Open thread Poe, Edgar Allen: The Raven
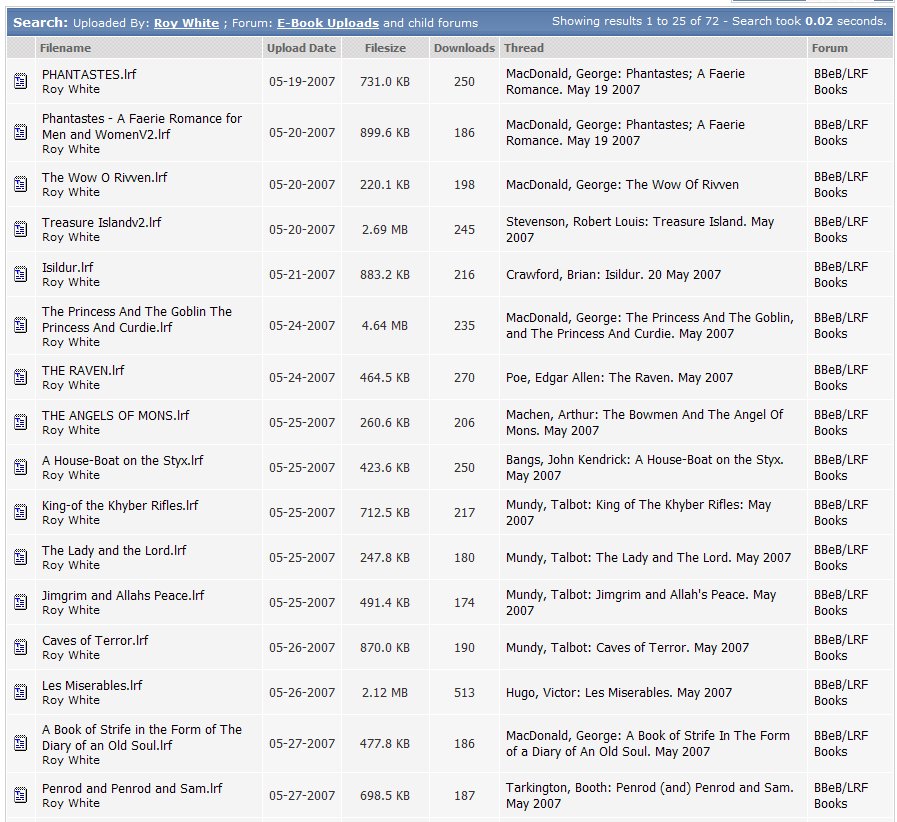The image size is (897, 822). point(620,378)
